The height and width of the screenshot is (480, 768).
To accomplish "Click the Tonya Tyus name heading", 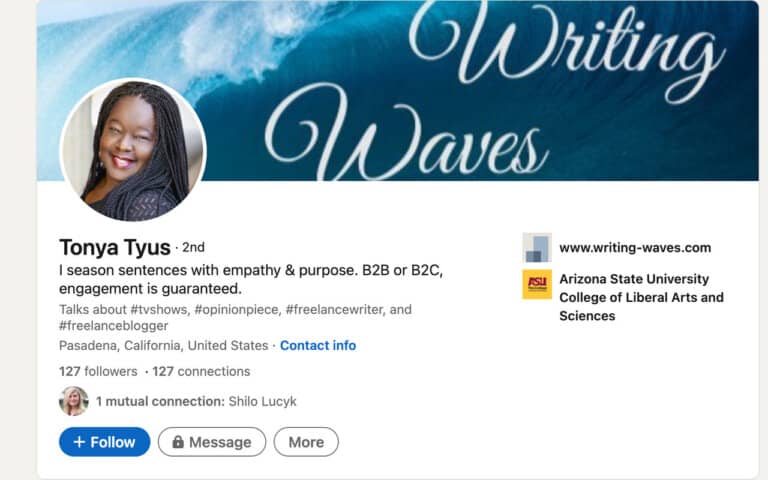I will coord(115,247).
